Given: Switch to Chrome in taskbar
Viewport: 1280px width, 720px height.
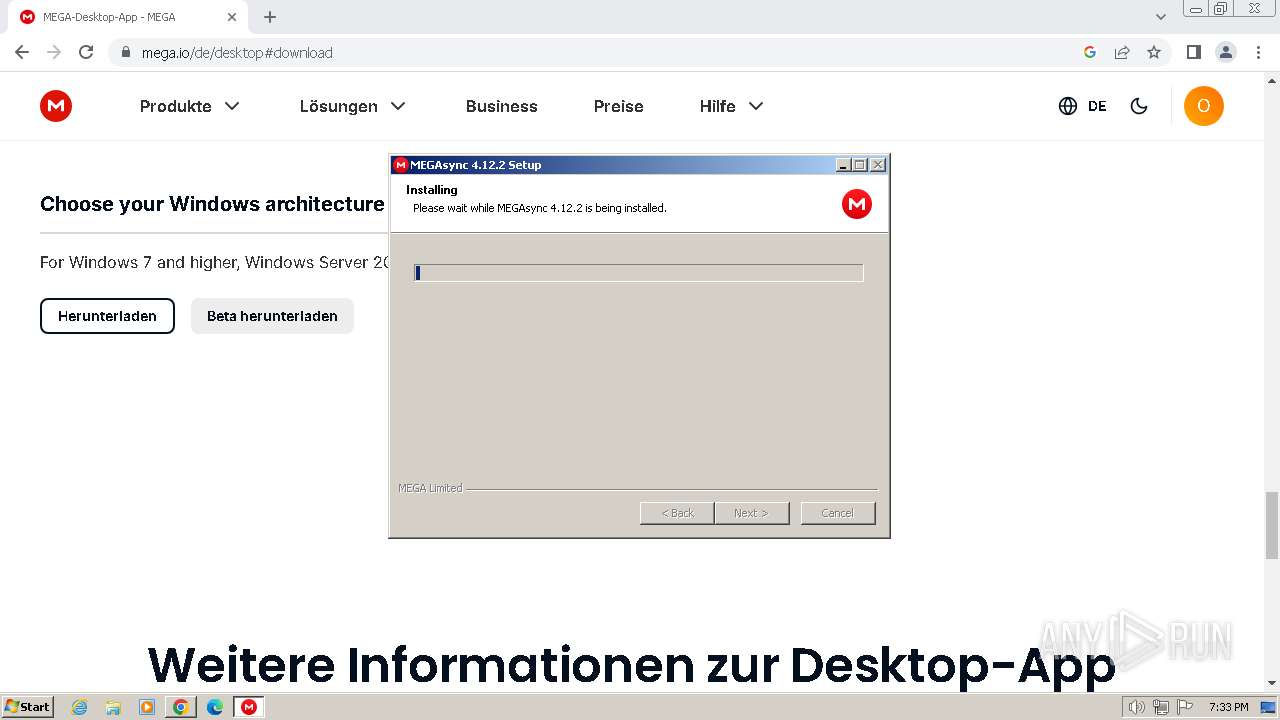Looking at the screenshot, I should point(181,707).
